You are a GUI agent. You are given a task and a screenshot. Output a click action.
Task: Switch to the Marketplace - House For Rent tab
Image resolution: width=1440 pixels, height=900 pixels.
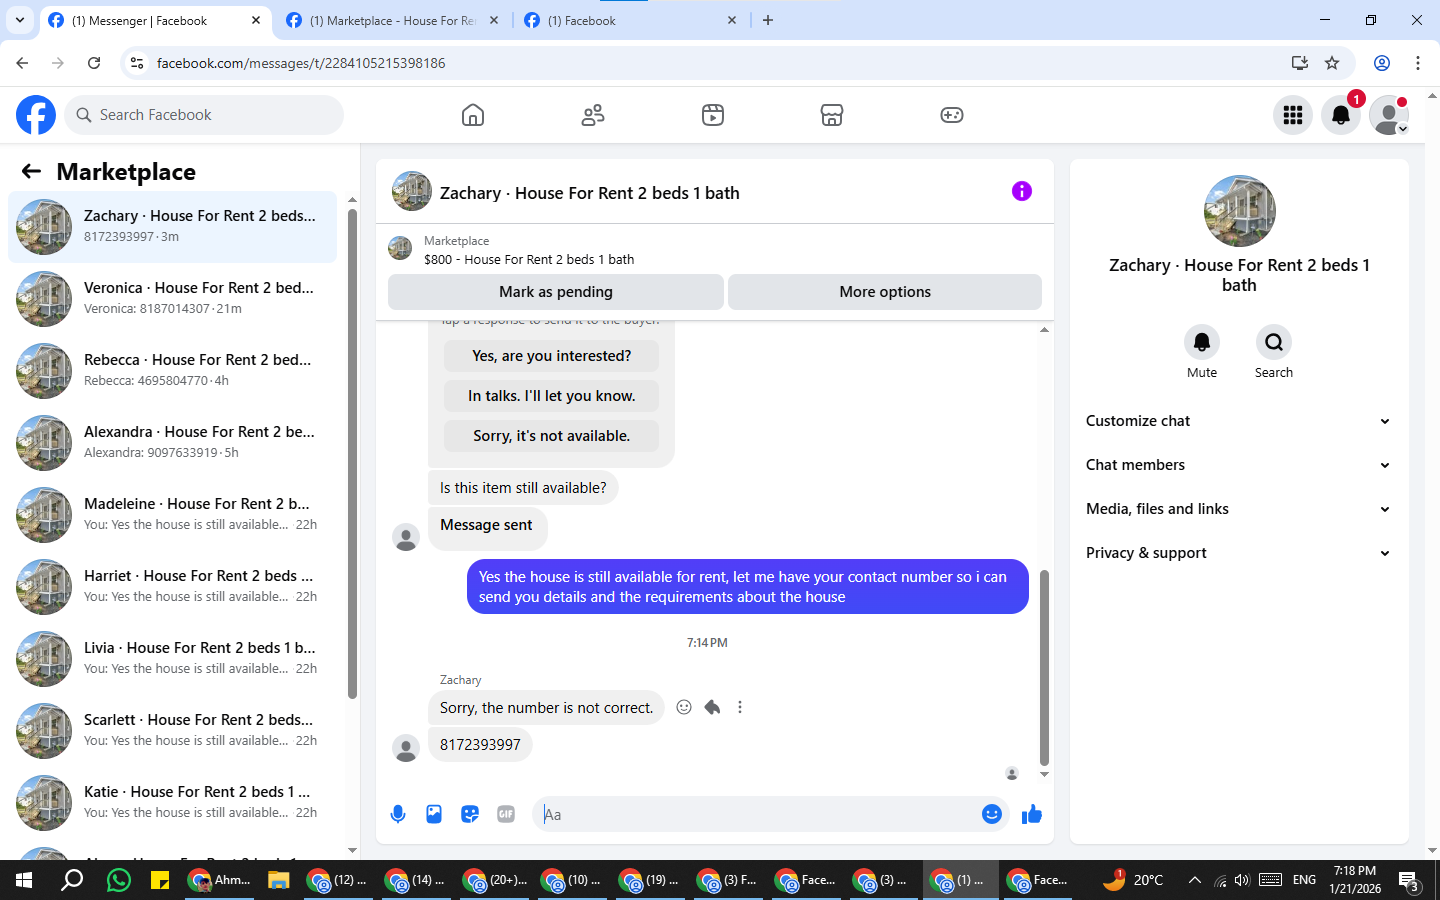(x=392, y=20)
